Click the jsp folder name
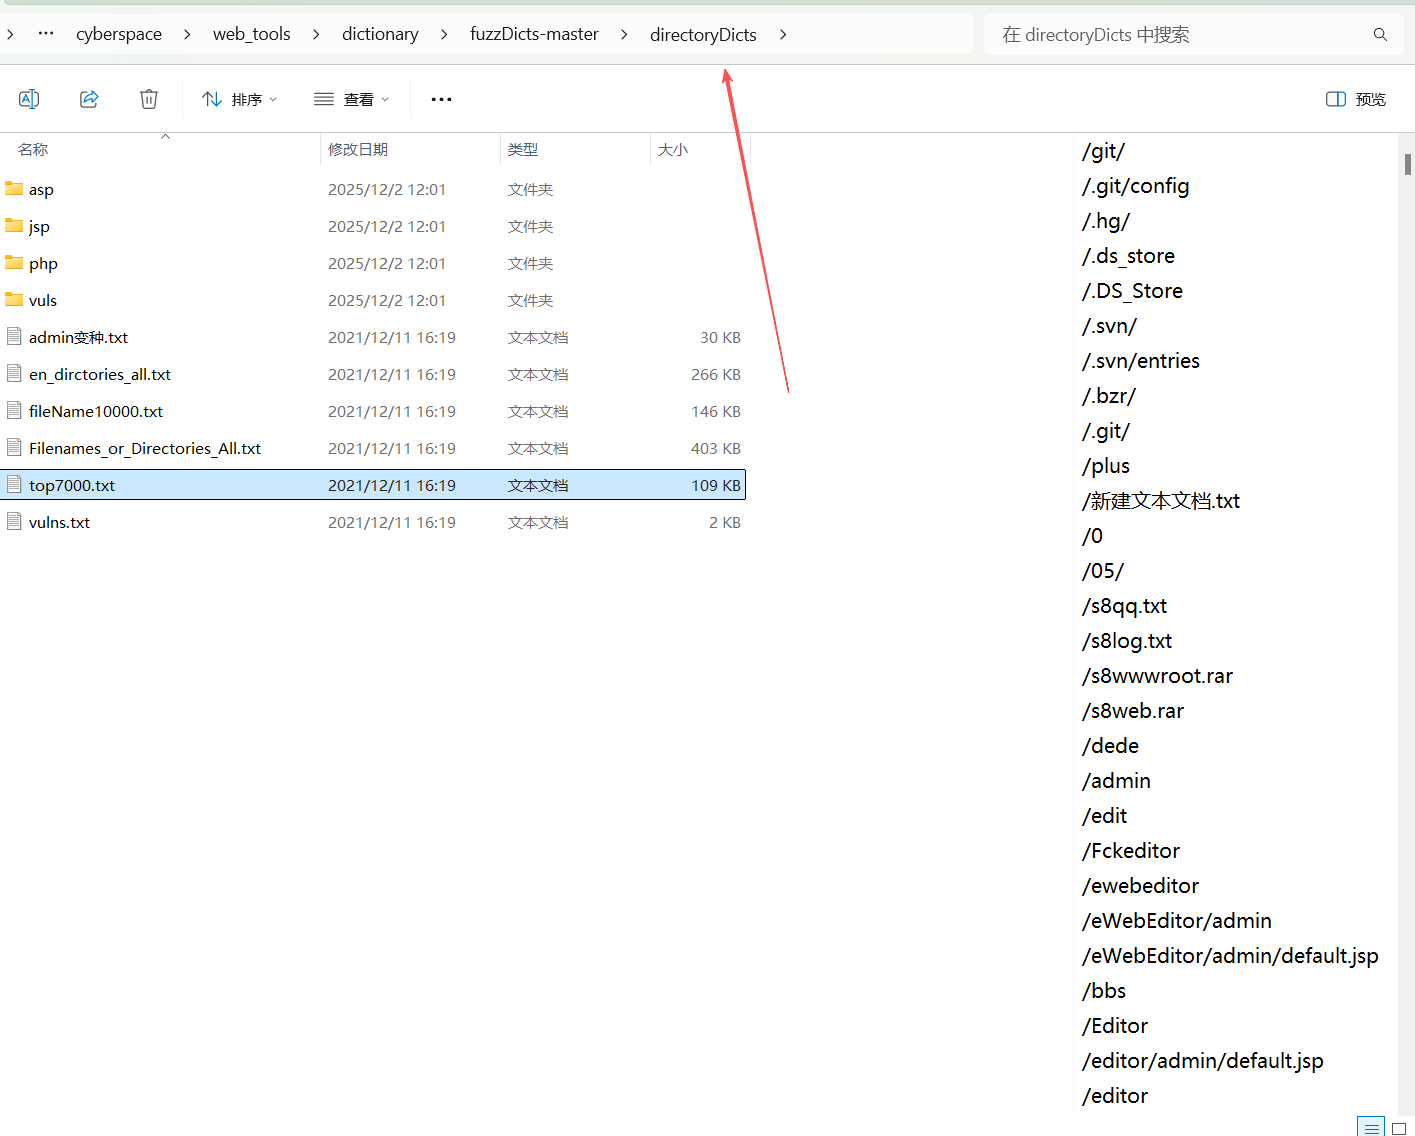This screenshot has width=1415, height=1136. tap(39, 227)
